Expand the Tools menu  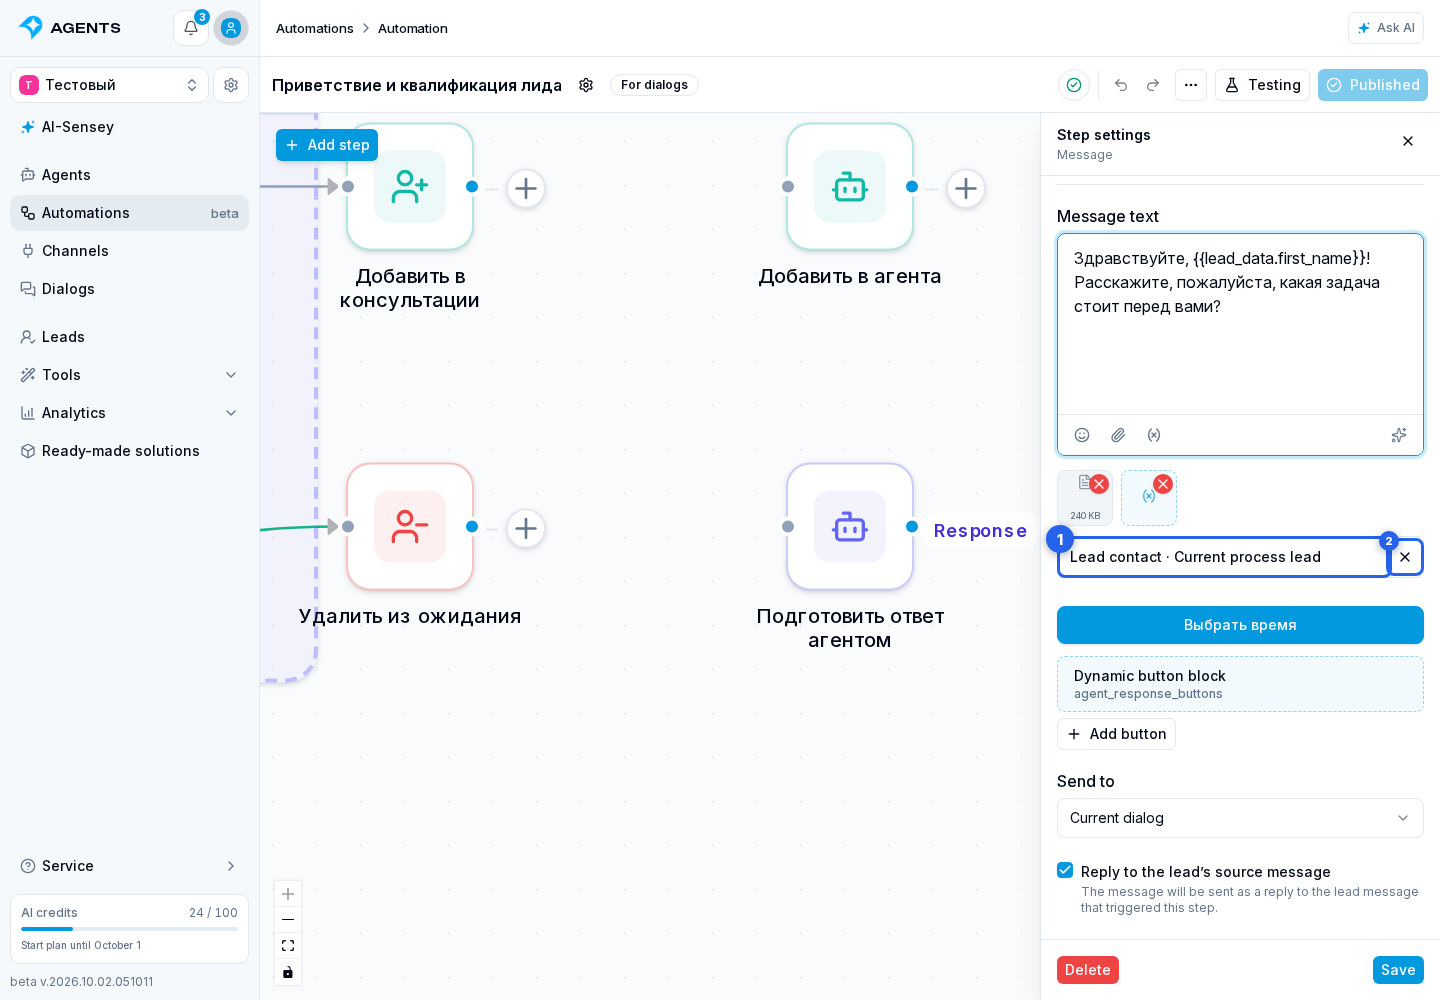(130, 375)
